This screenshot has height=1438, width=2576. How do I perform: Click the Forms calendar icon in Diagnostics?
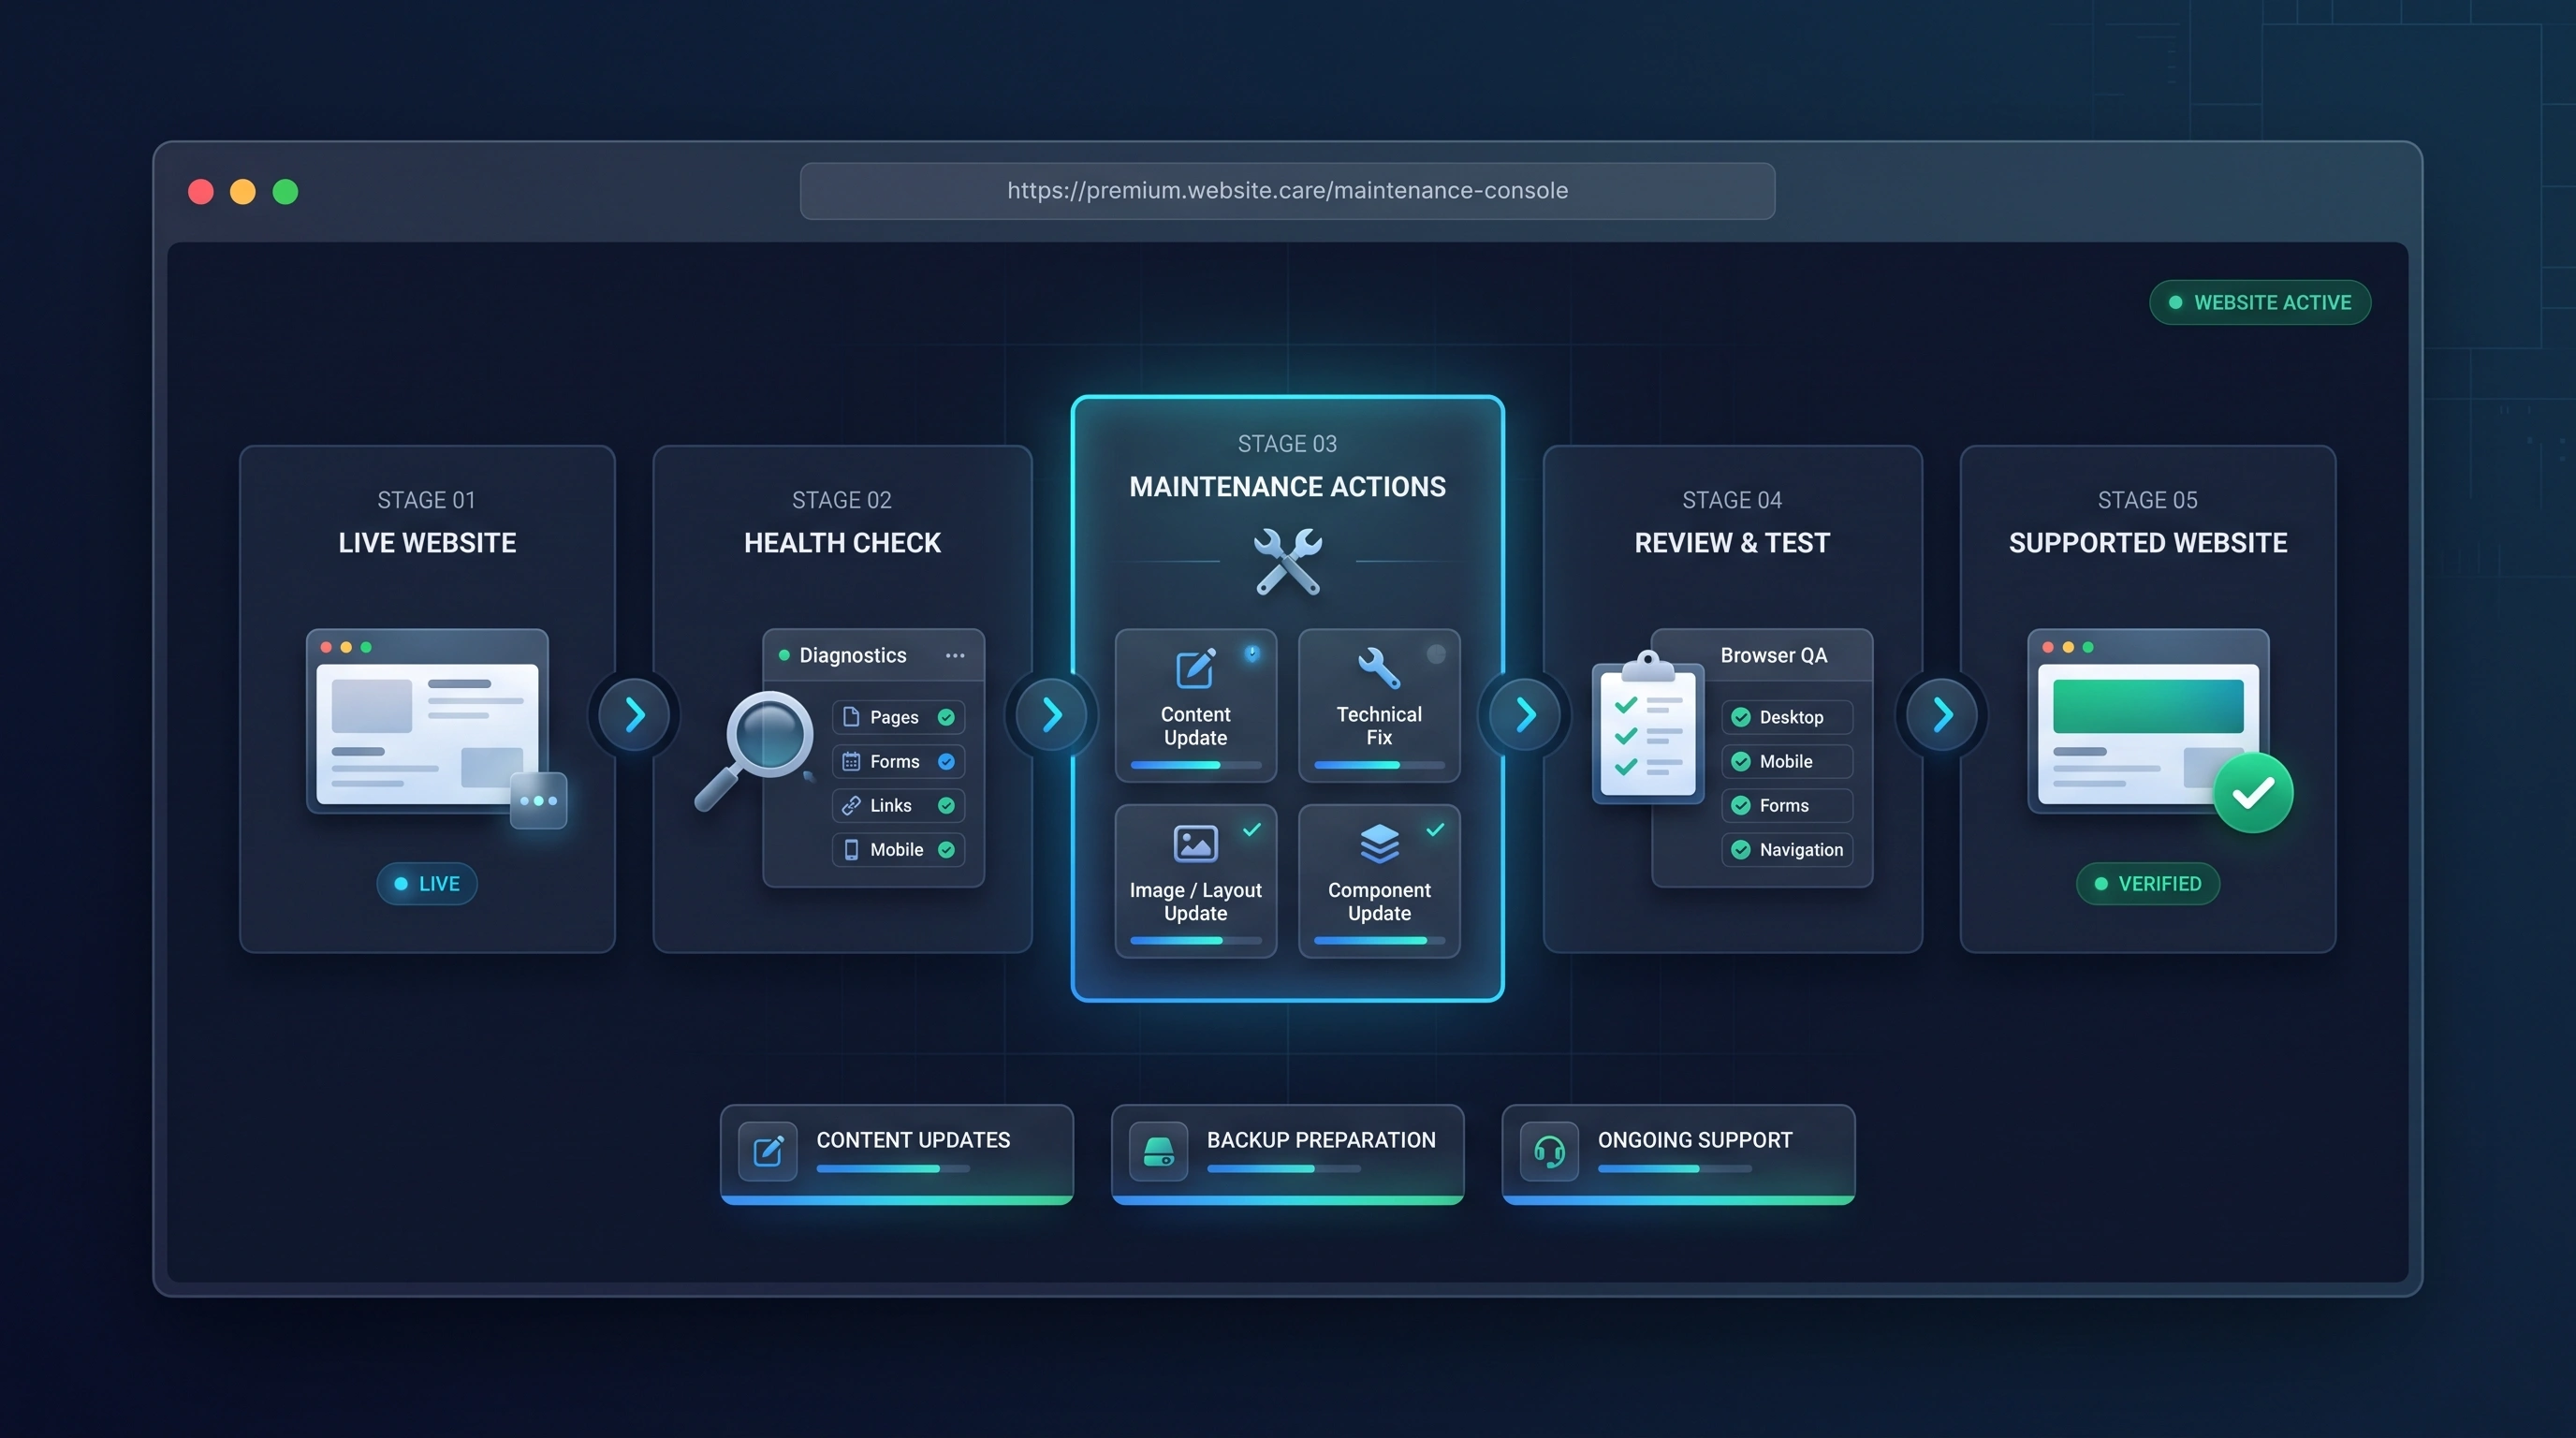click(x=851, y=761)
